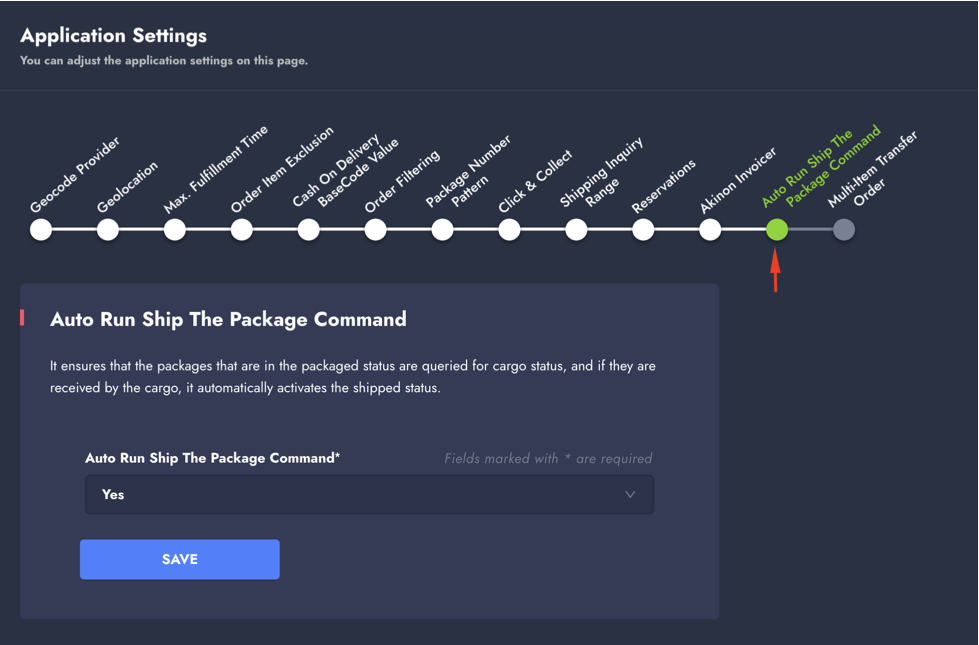
Task: Click the Reservations step label text
Action: (664, 187)
